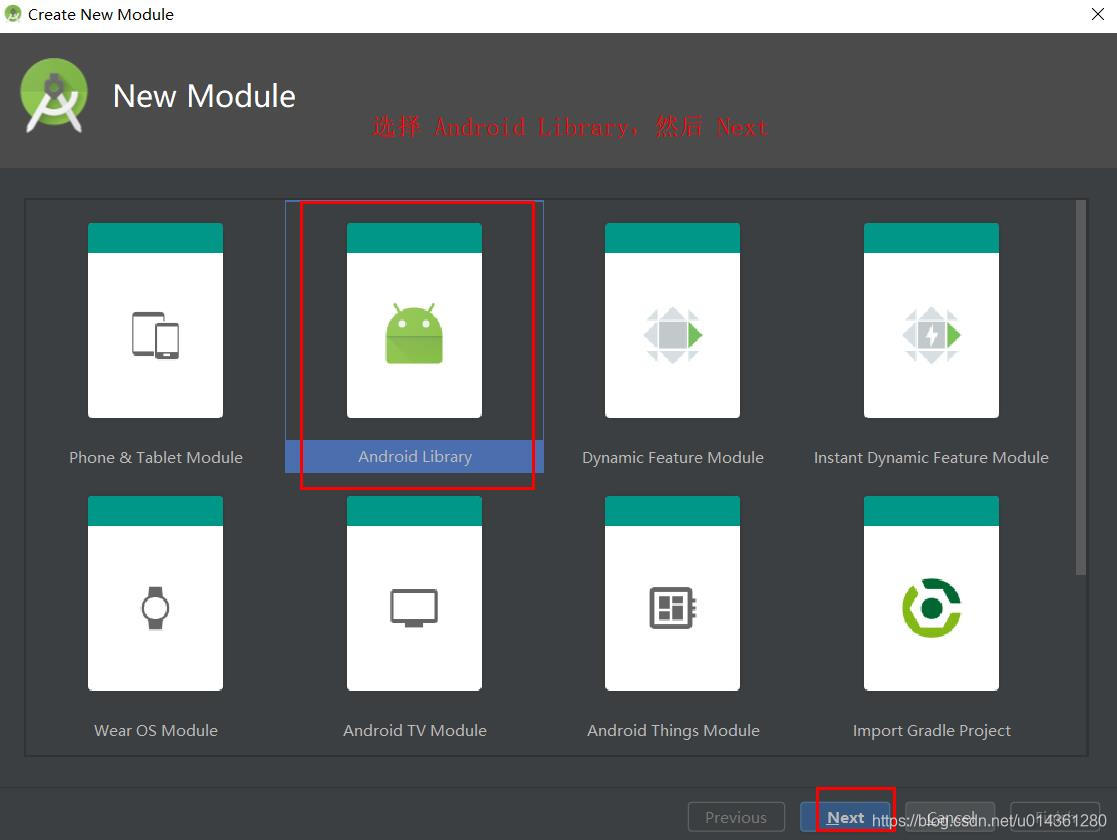1117x840 pixels.
Task: Click the Next button
Action: (x=845, y=817)
